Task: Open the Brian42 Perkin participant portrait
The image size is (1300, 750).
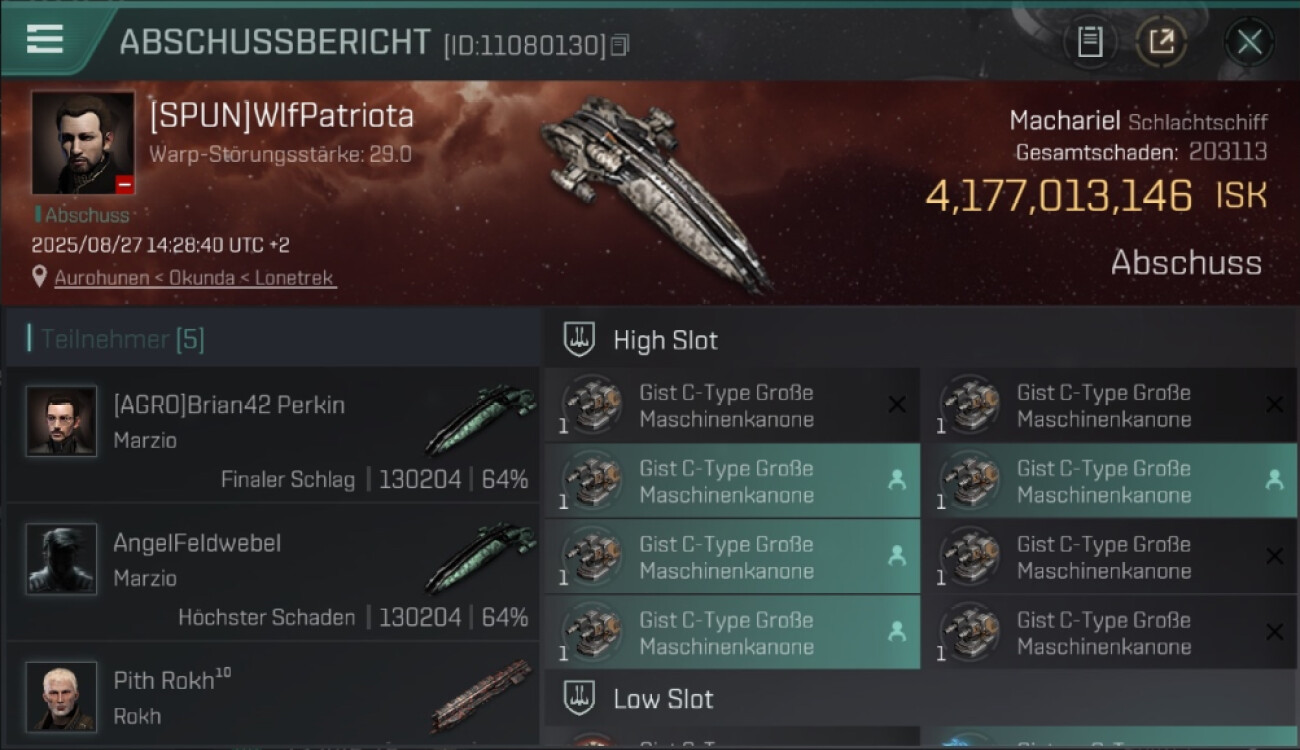Action: click(62, 421)
